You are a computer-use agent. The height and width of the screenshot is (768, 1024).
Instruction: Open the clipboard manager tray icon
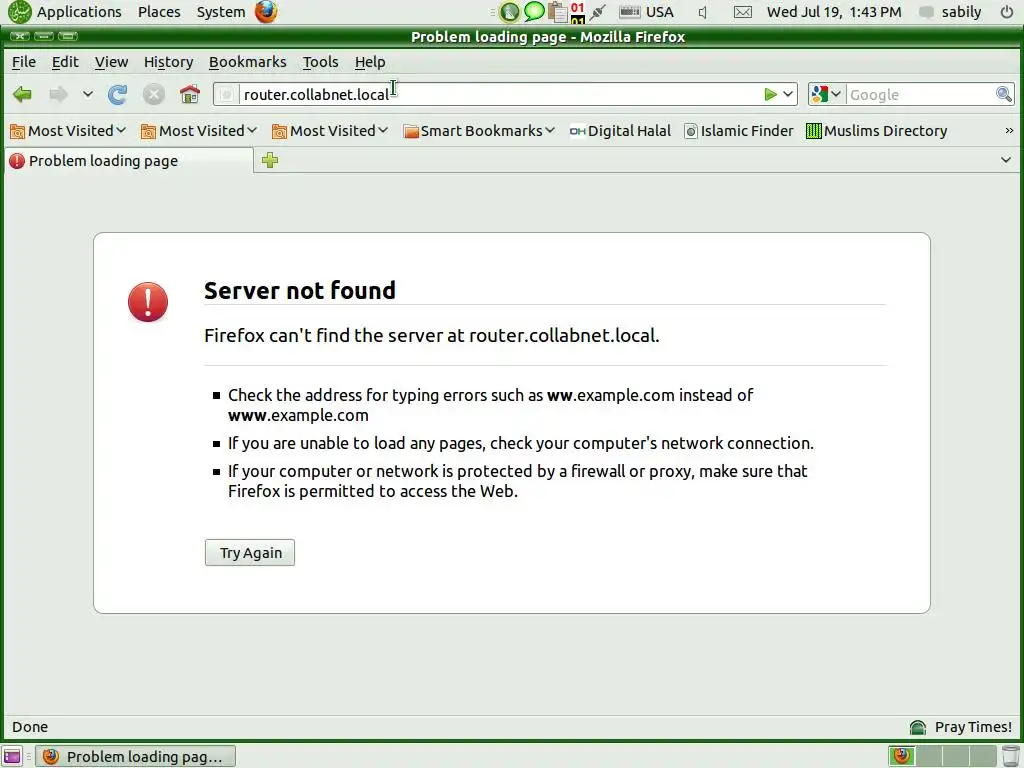coord(557,12)
